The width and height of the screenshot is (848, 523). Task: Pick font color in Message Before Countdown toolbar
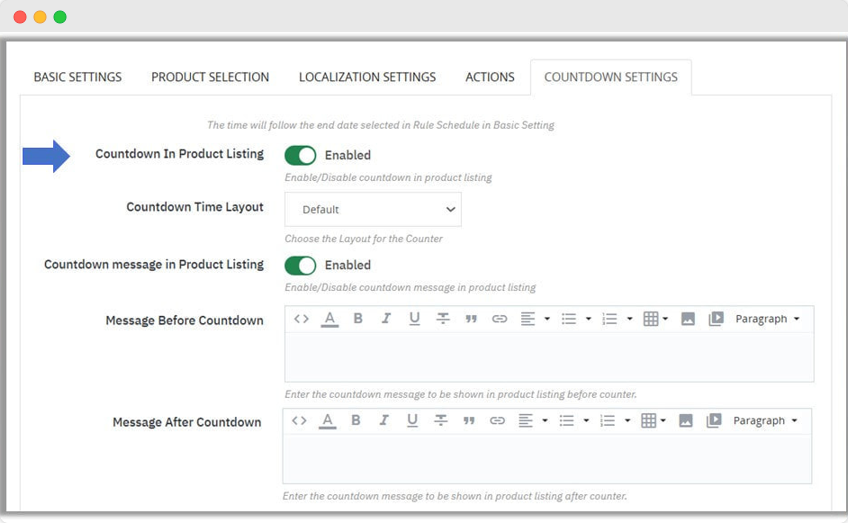coord(329,319)
